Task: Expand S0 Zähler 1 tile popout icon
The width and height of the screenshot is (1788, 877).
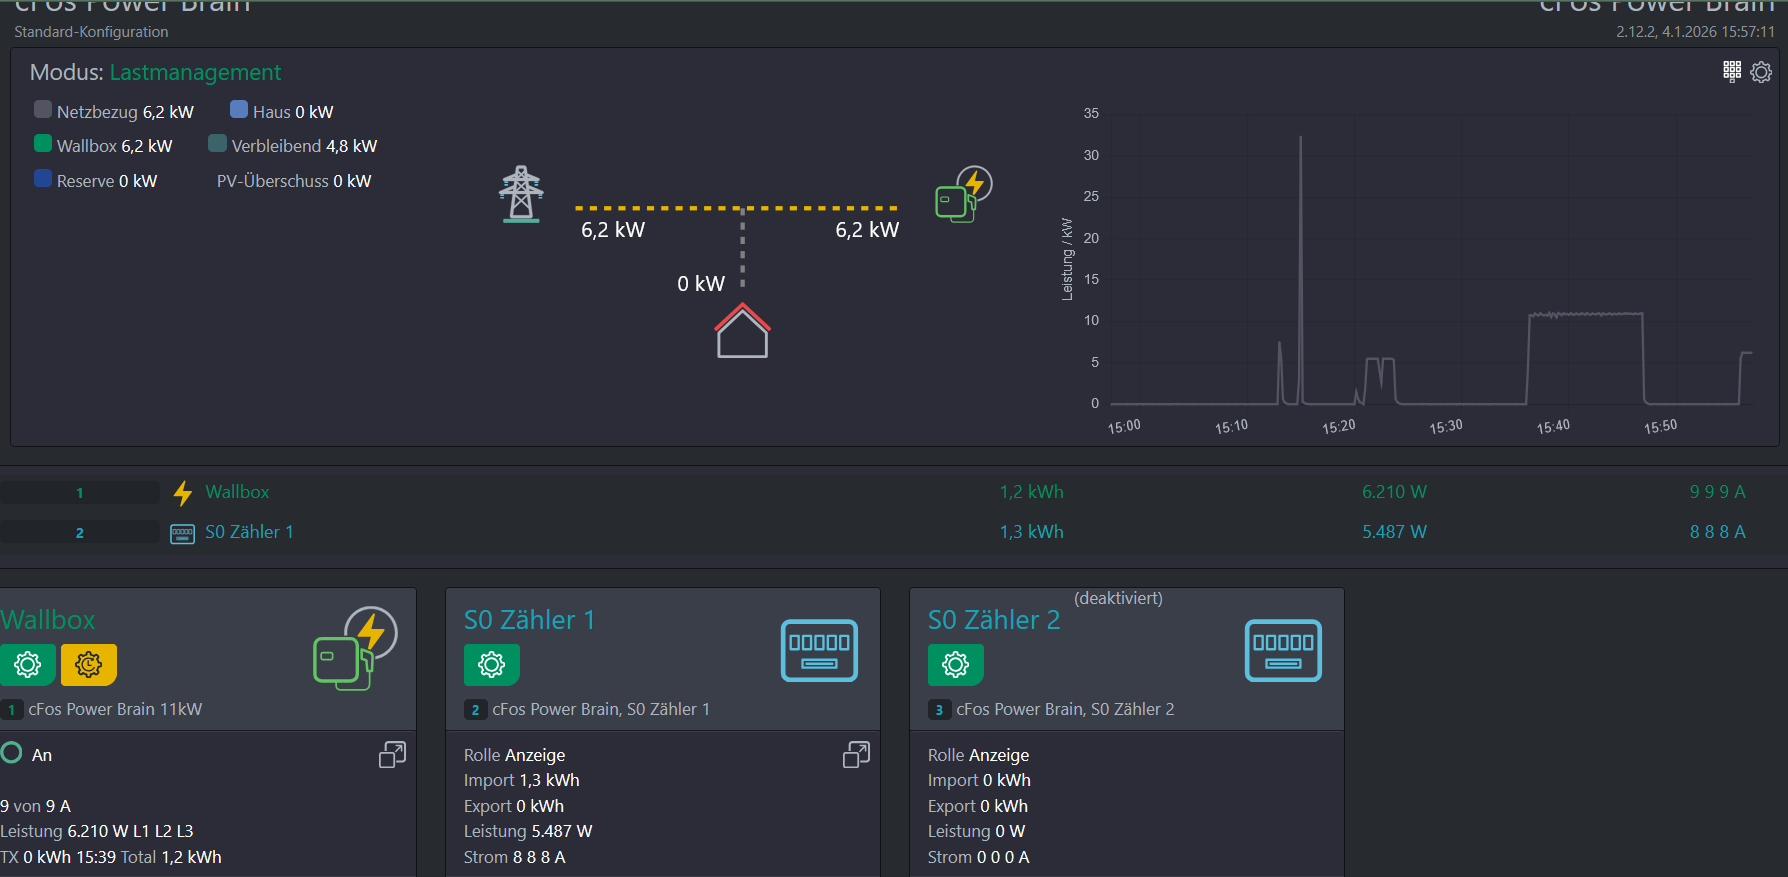Action: point(856,755)
